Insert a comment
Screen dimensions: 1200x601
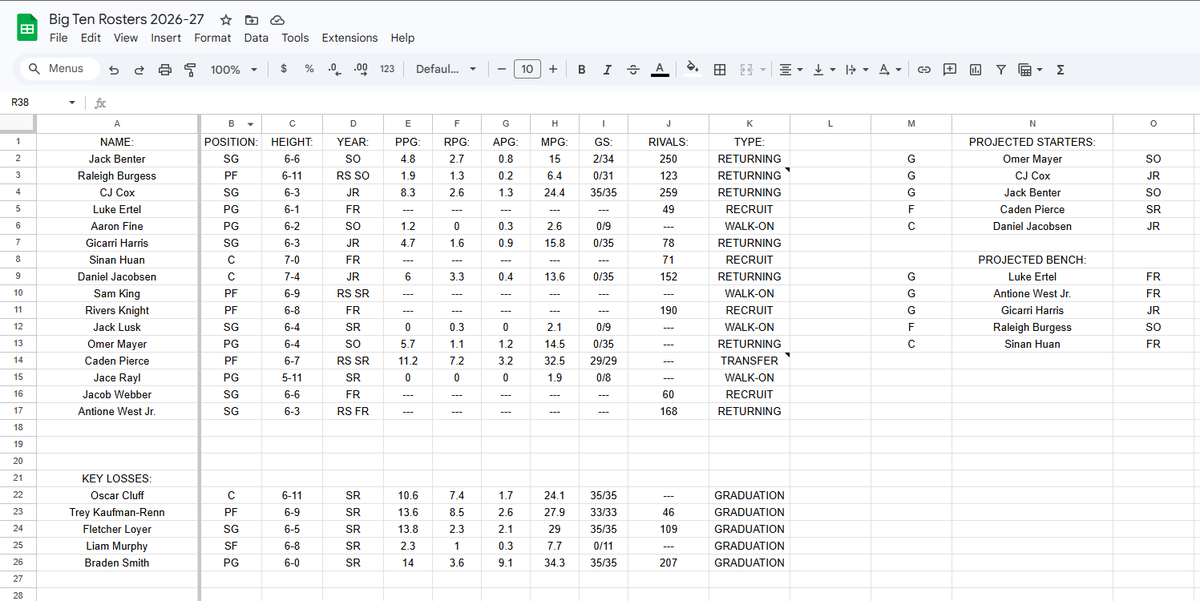pos(949,70)
